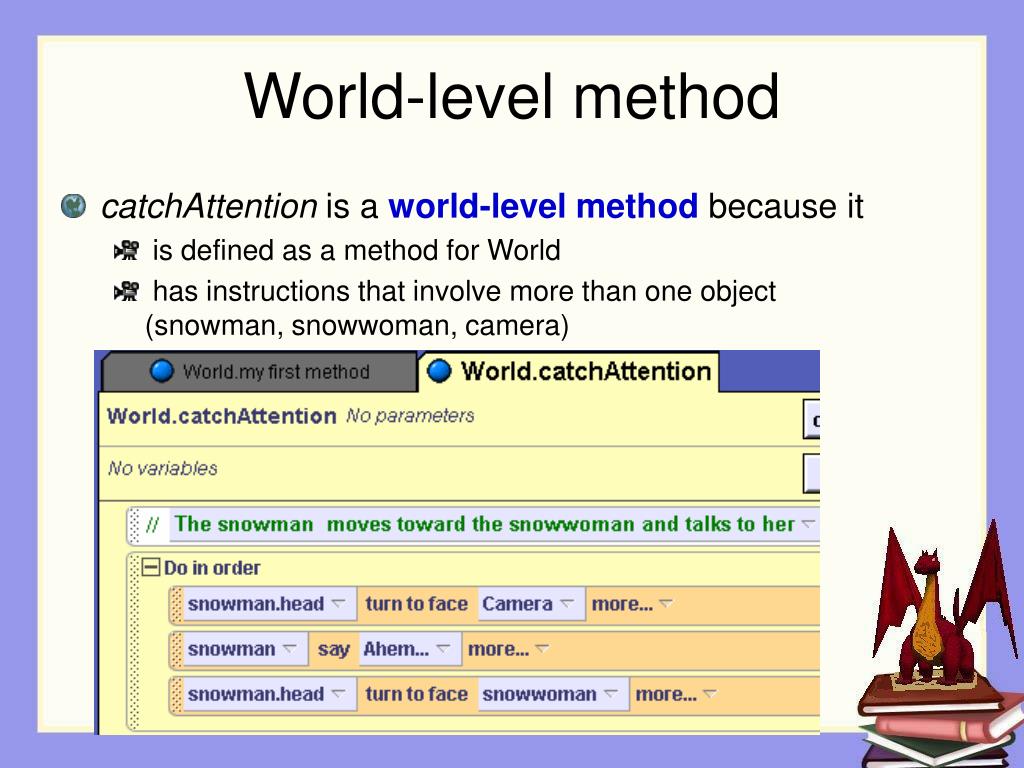Switch to World.my first method tab

pyautogui.click(x=259, y=372)
